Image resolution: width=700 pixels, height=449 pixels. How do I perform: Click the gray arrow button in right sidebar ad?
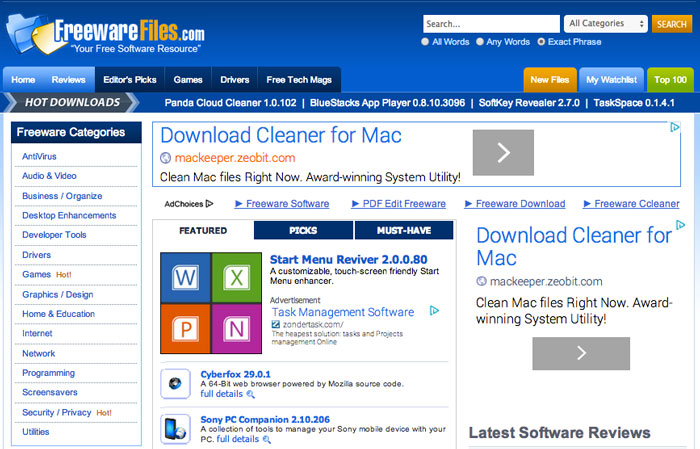pos(581,353)
